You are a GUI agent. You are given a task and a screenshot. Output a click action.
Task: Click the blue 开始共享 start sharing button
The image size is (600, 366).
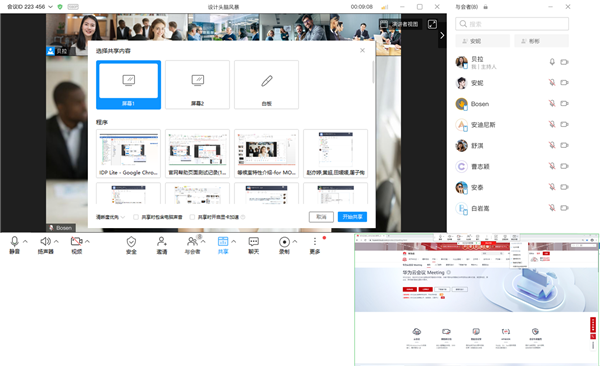(x=352, y=217)
